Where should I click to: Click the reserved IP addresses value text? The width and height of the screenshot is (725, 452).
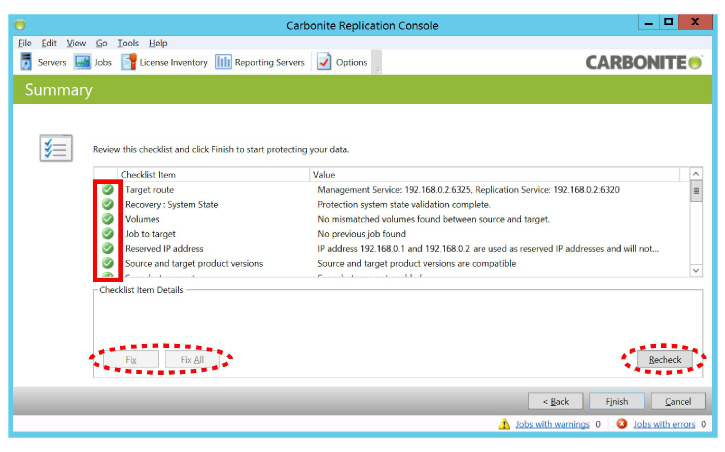pos(488,249)
